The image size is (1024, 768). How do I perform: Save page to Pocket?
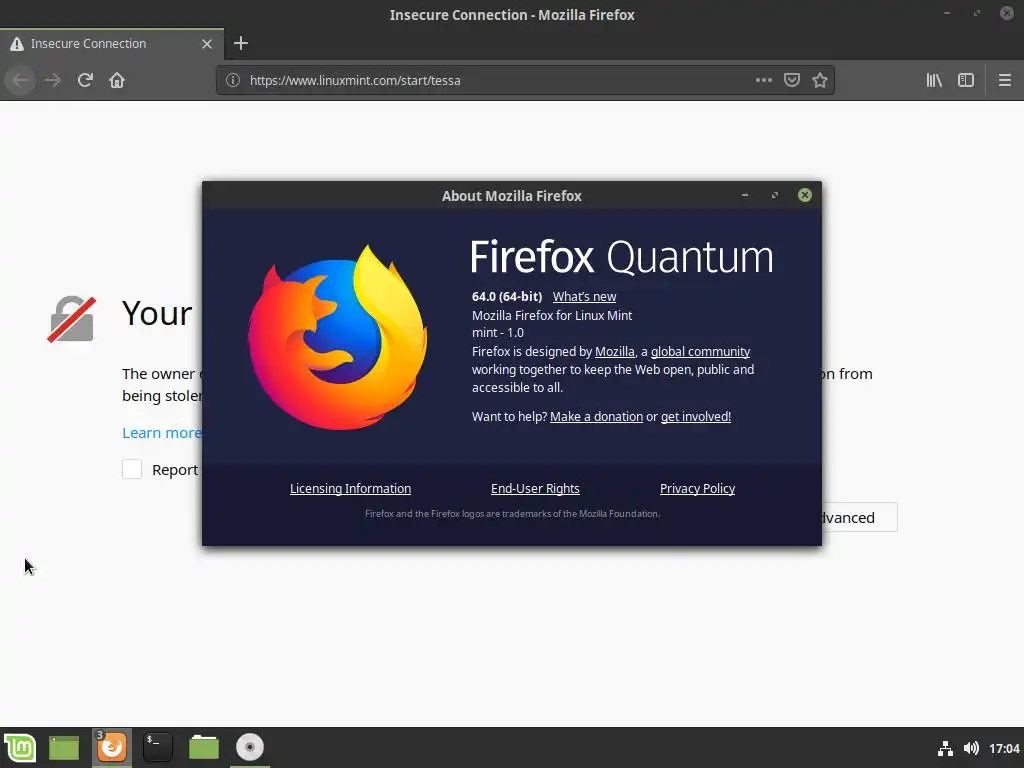point(792,80)
